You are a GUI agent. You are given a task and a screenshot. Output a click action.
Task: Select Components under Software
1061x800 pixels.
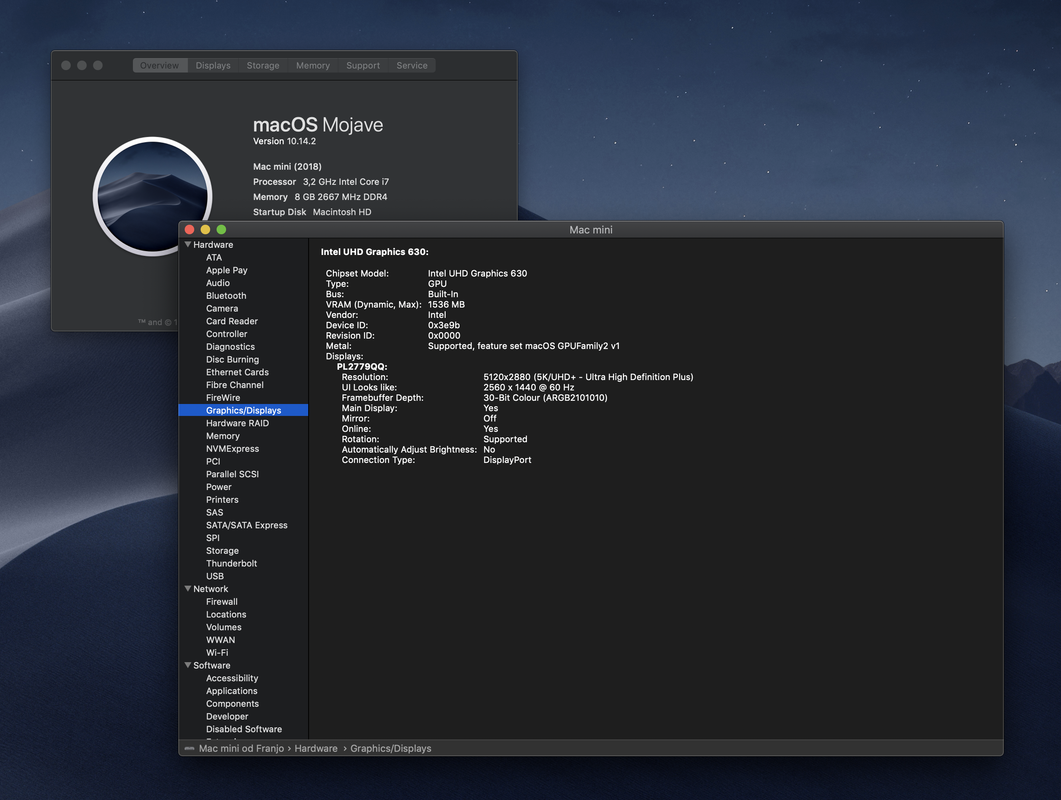pyautogui.click(x=233, y=704)
